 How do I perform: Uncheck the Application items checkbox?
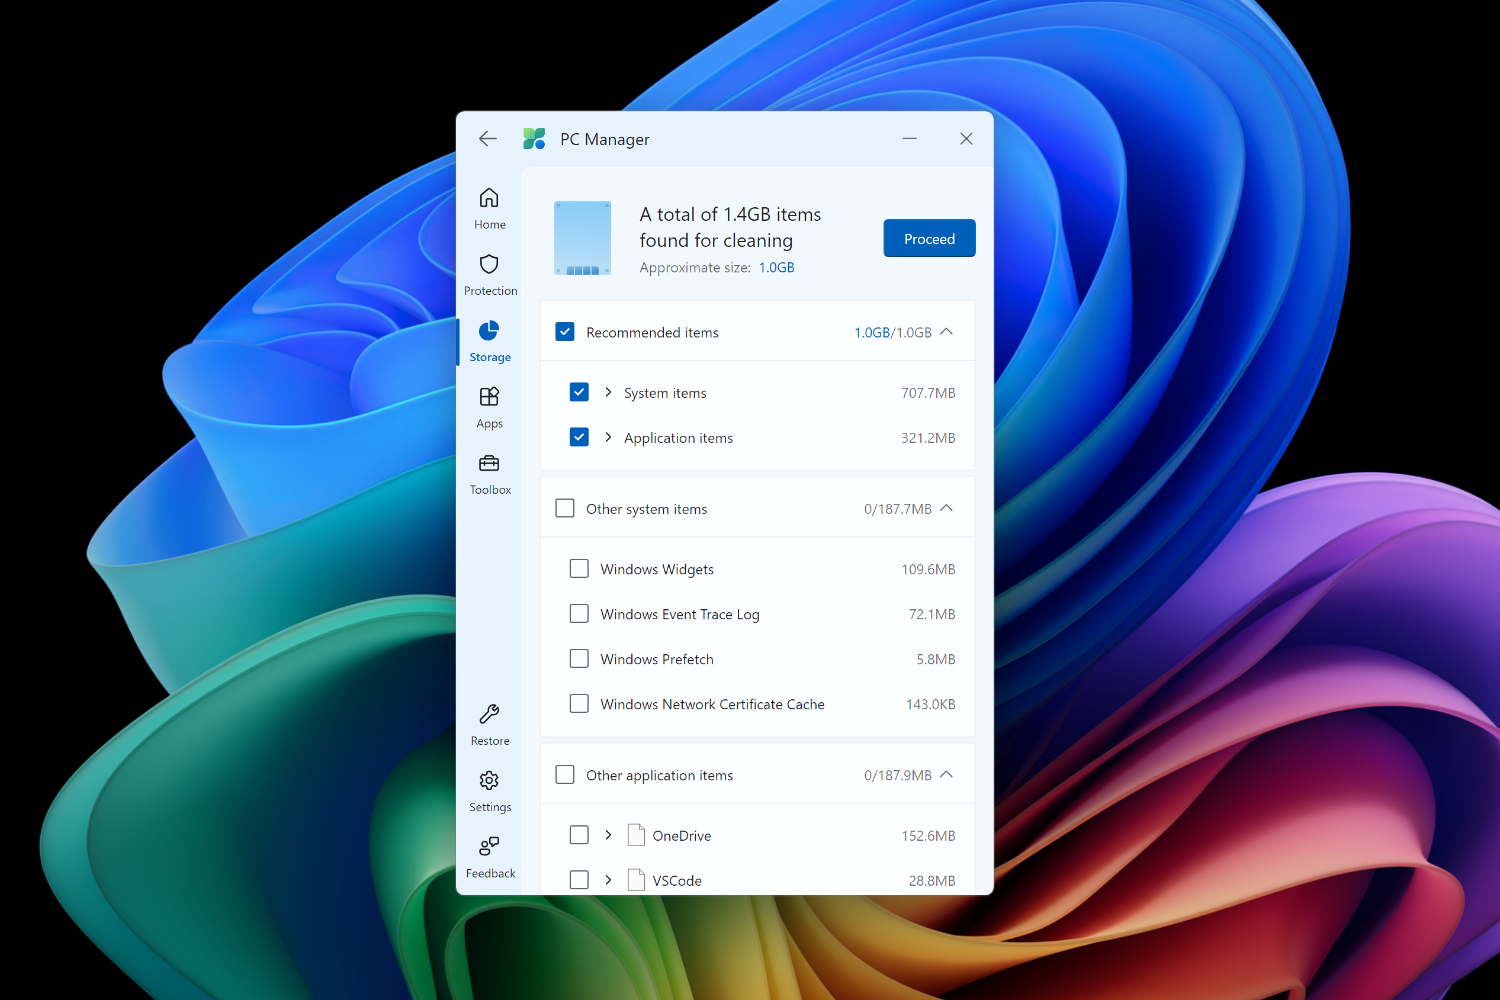tap(579, 437)
